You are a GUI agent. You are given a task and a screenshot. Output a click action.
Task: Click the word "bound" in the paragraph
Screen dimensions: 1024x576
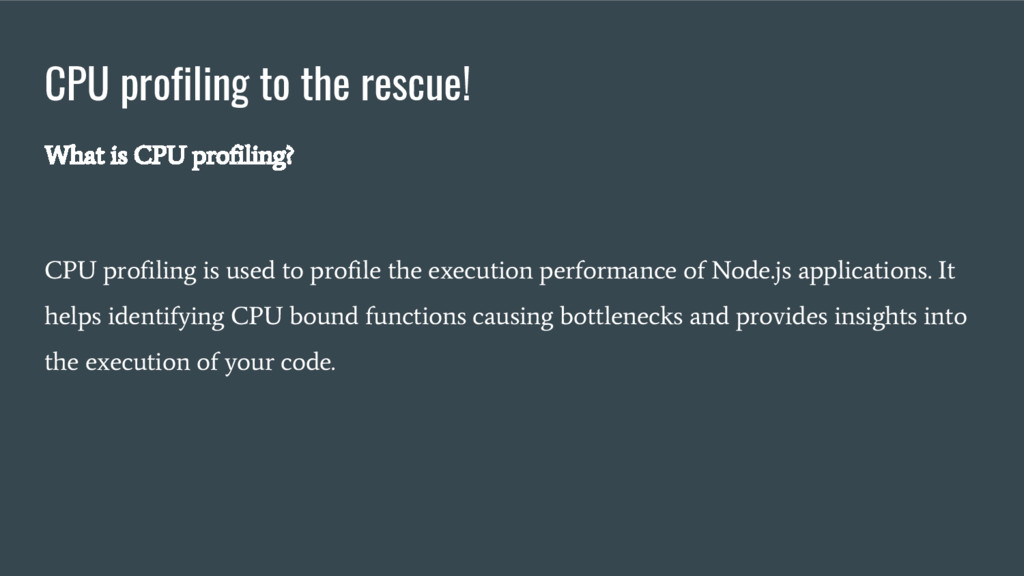point(327,317)
